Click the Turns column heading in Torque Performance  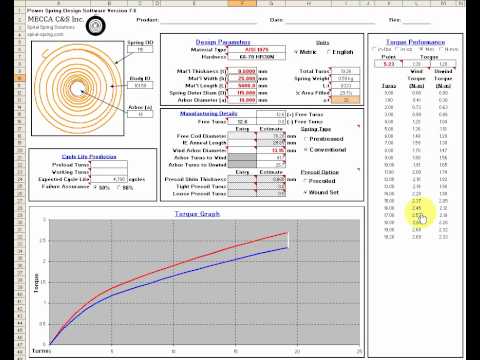coord(389,86)
